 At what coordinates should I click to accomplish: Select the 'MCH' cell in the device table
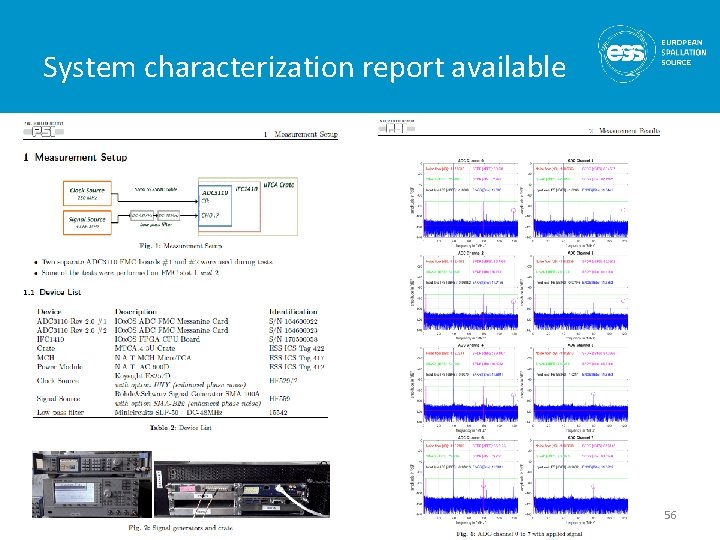pyautogui.click(x=45, y=358)
